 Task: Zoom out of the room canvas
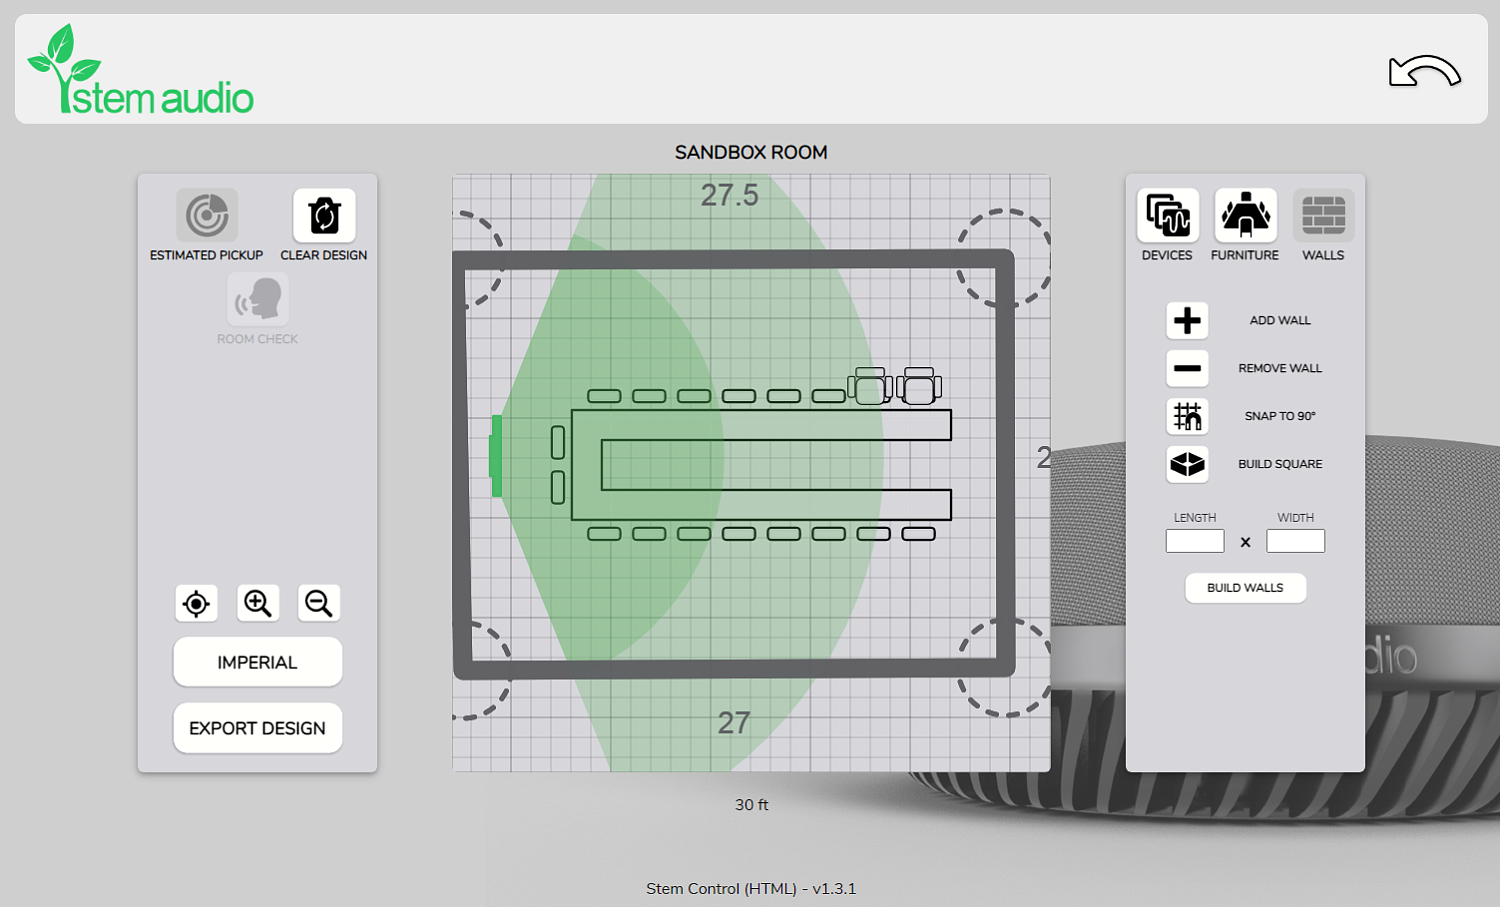(x=319, y=603)
